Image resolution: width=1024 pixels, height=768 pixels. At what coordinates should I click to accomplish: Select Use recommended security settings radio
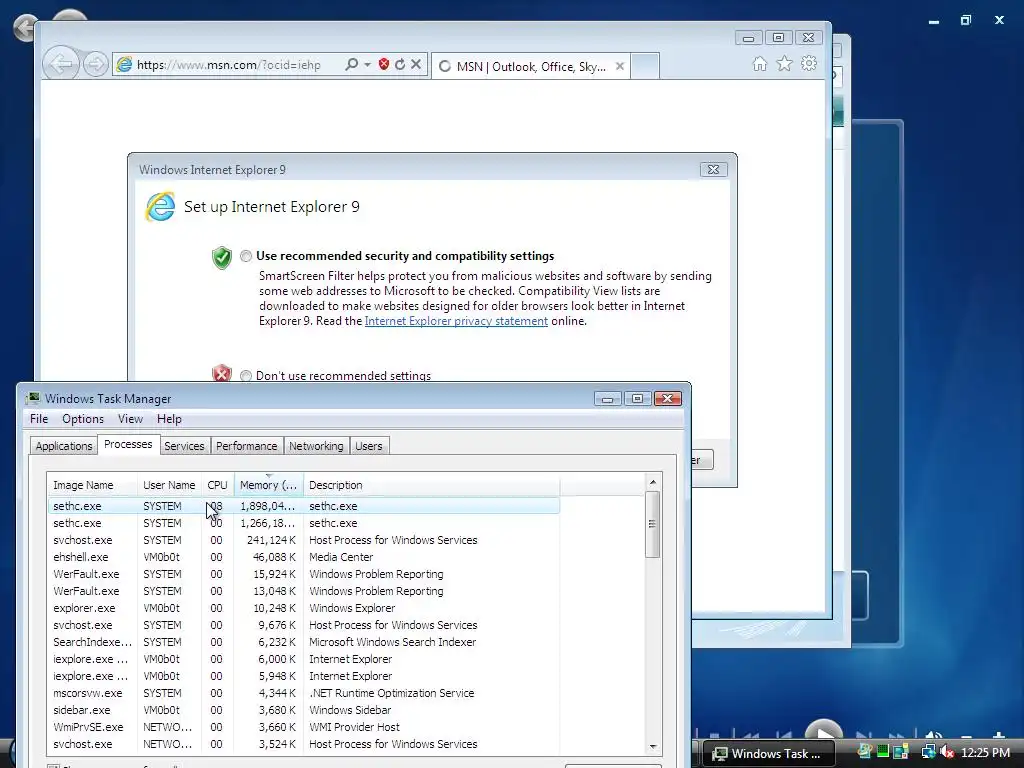click(x=246, y=256)
